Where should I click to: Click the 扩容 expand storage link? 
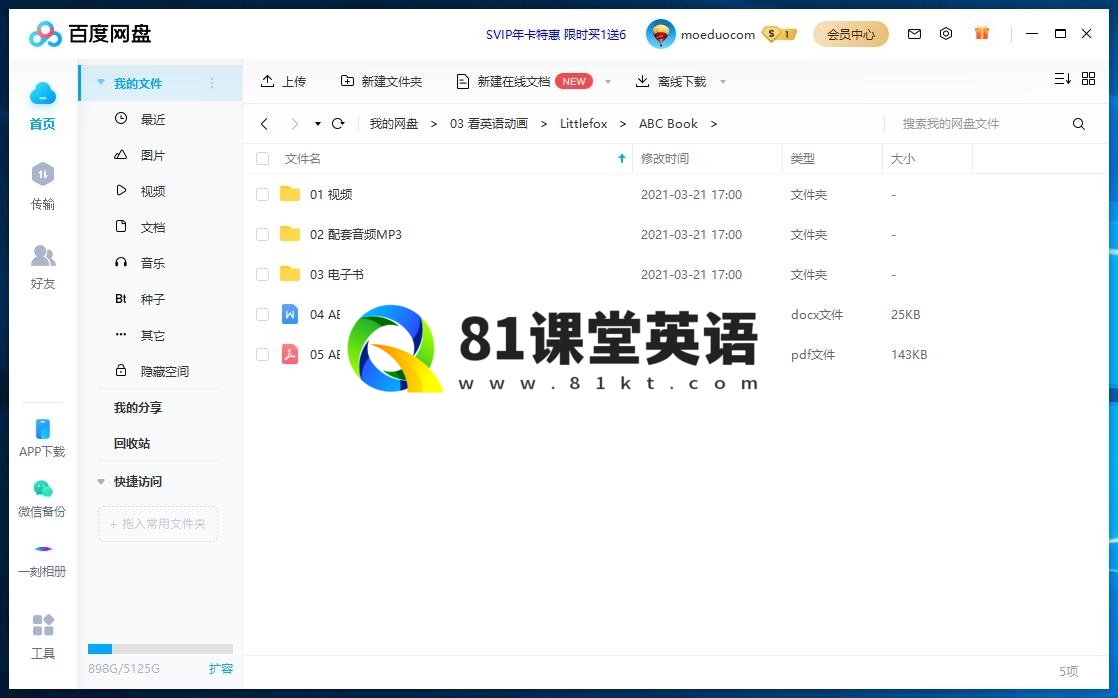click(220, 668)
